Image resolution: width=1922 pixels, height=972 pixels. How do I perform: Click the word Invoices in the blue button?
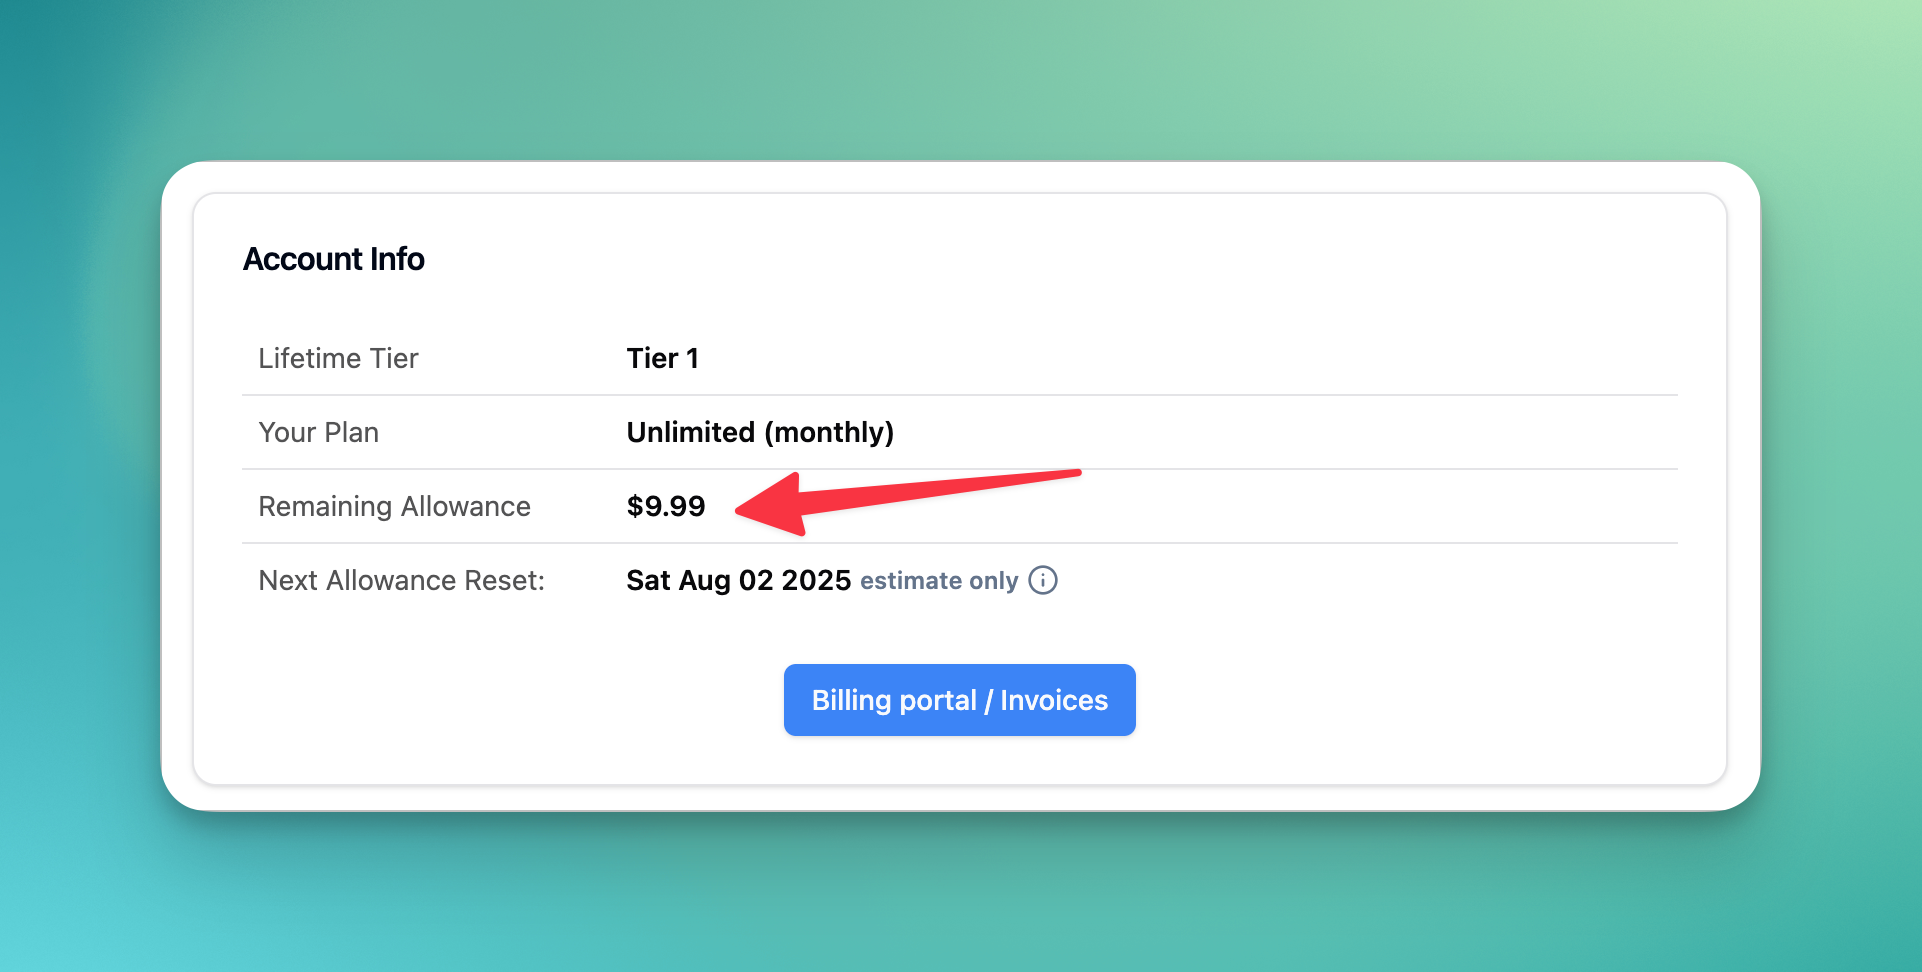[1054, 700]
